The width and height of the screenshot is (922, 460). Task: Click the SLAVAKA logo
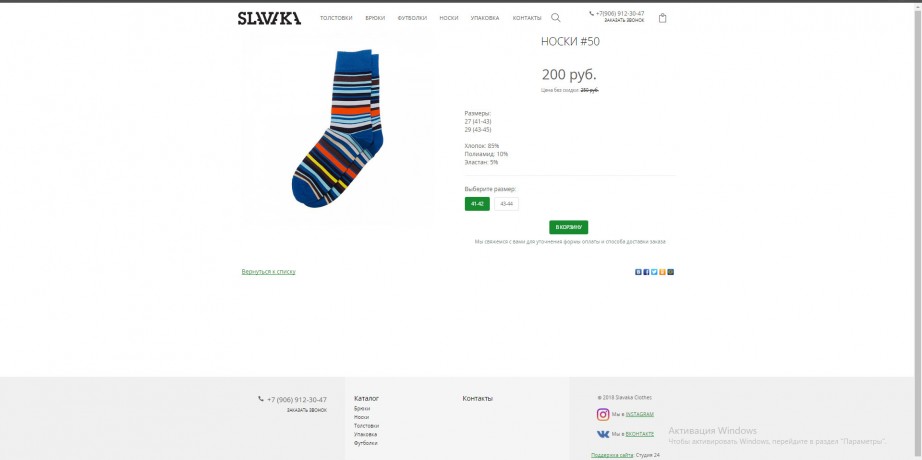click(x=269, y=18)
